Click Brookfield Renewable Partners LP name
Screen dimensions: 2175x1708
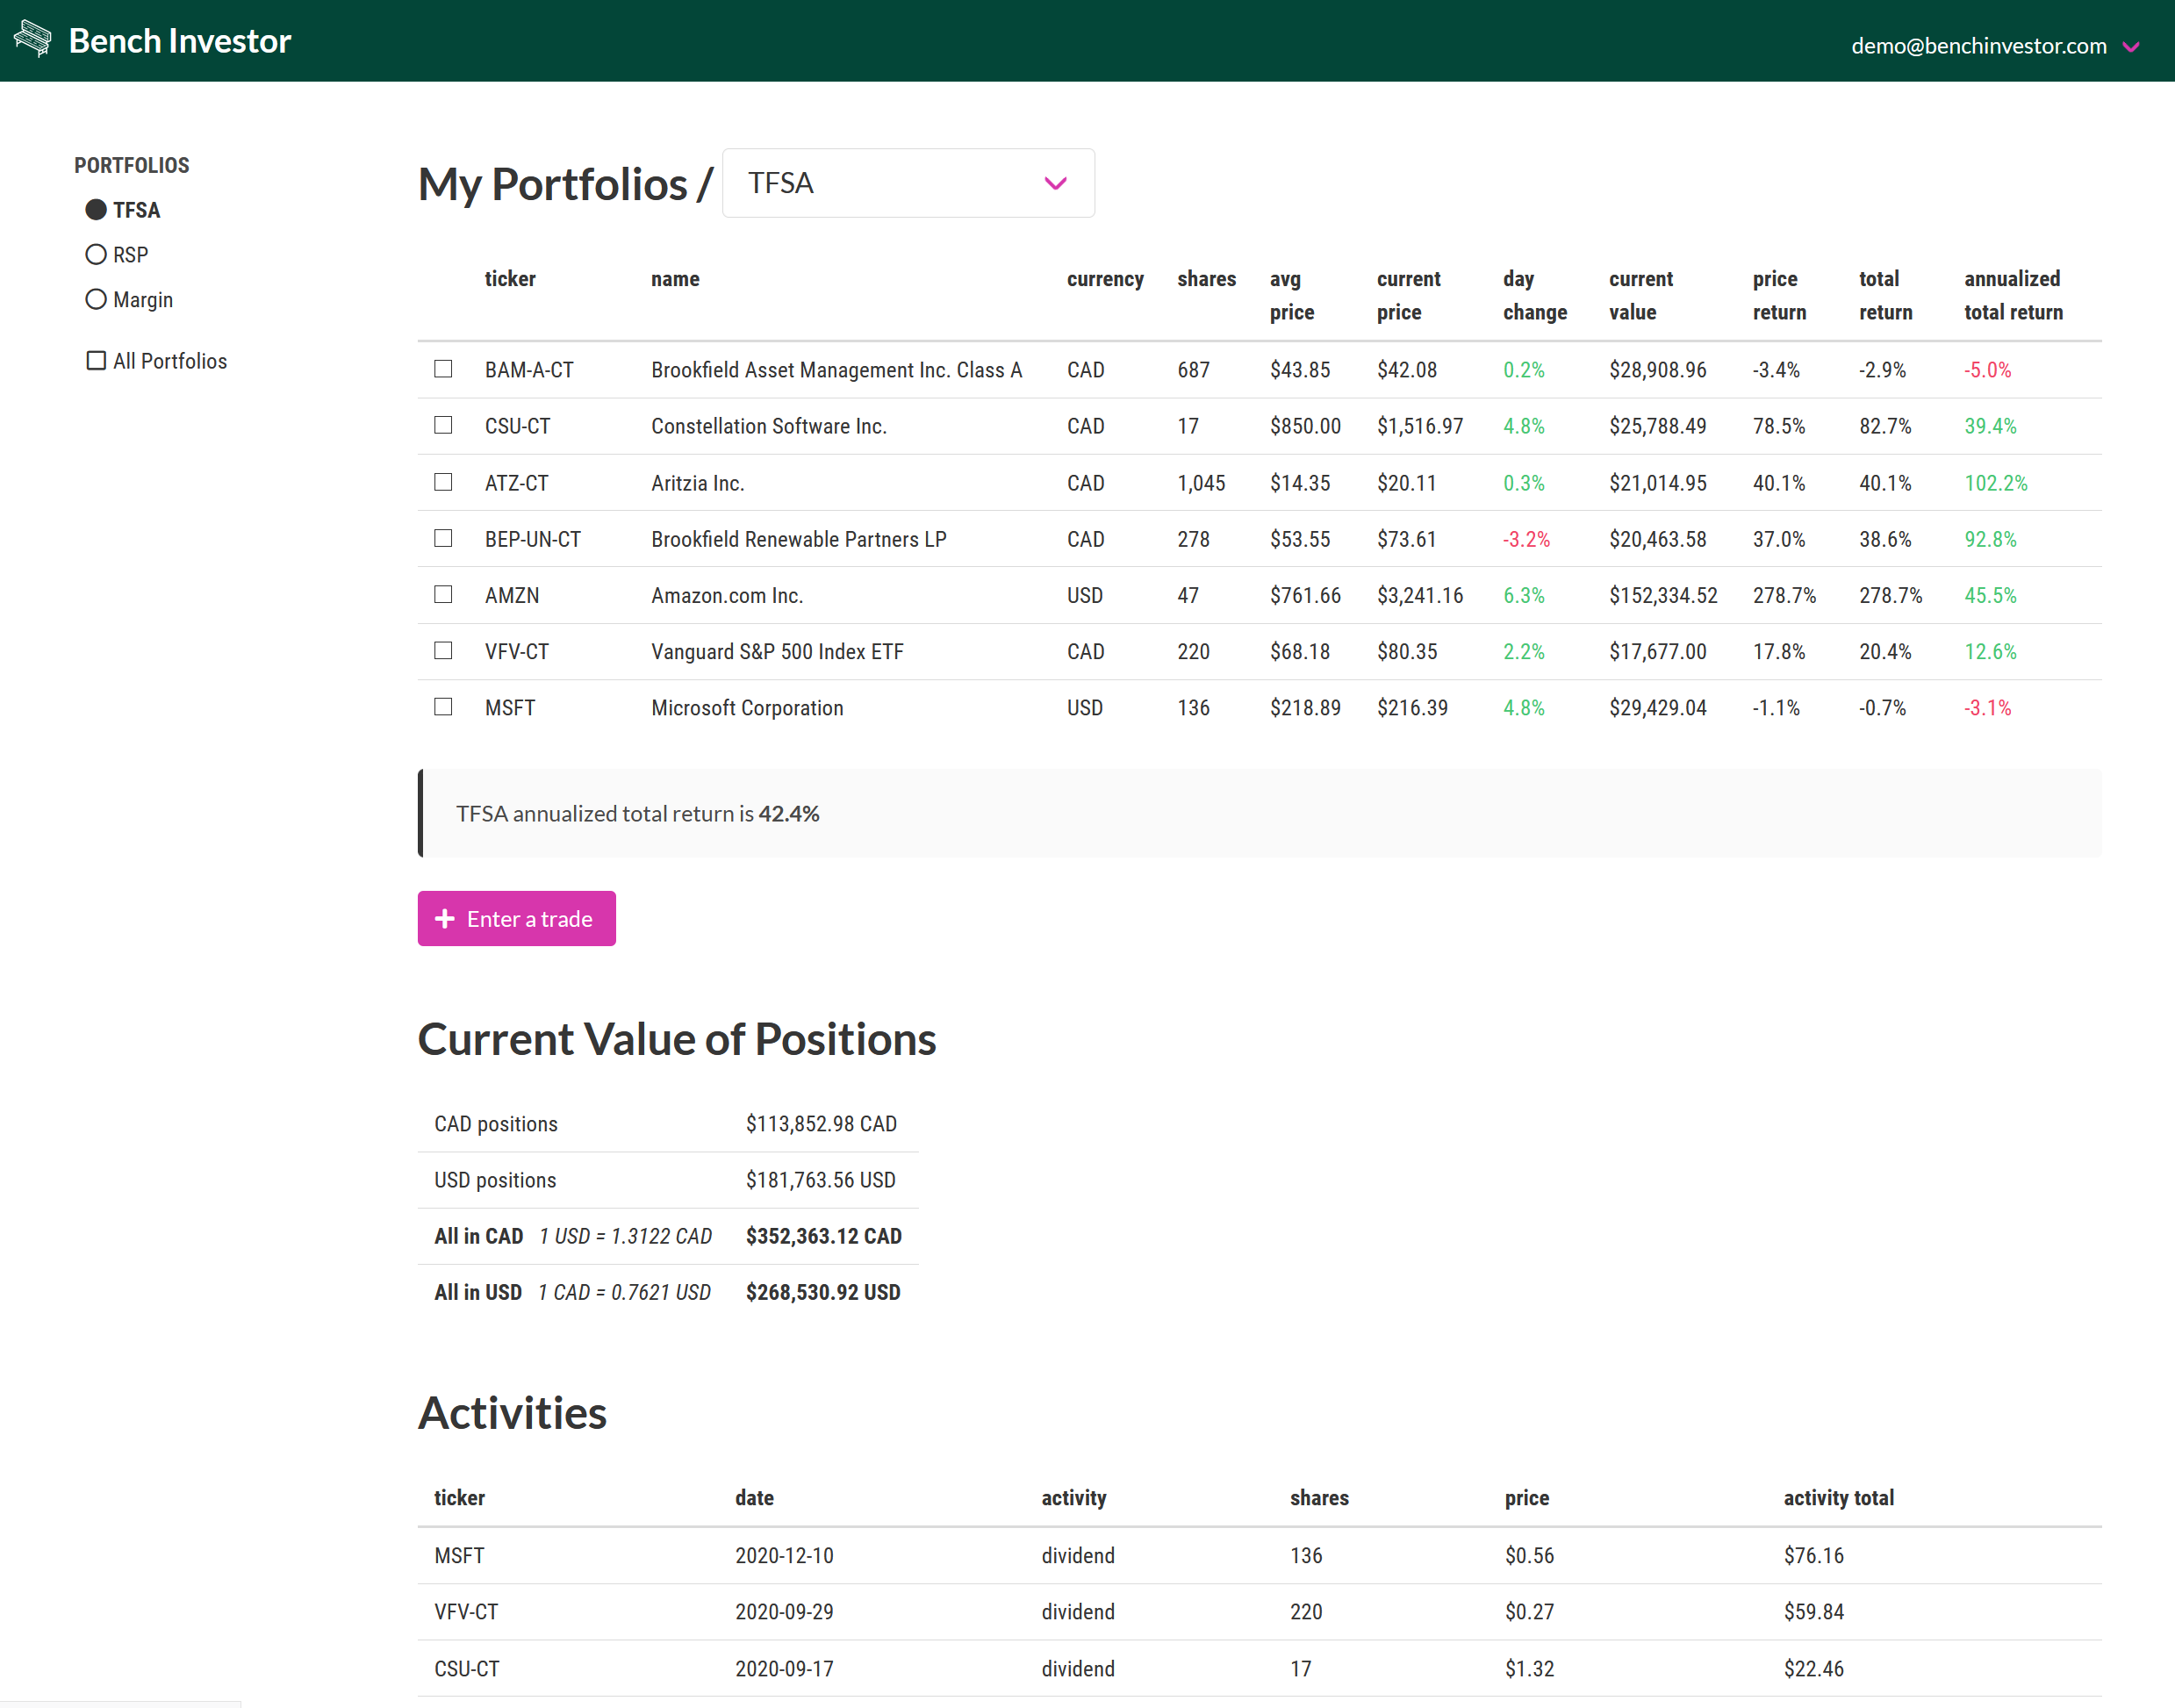point(798,539)
